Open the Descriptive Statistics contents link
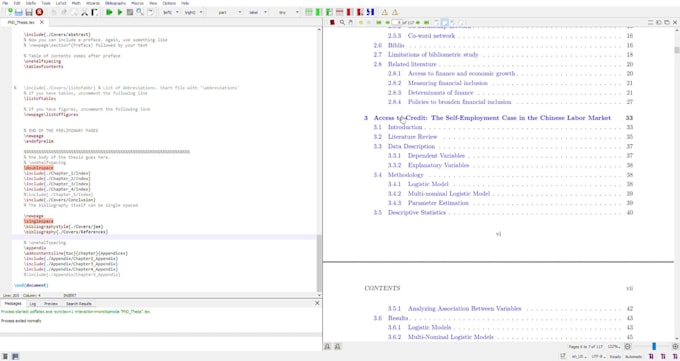Screen dimensions: 680x361 coord(417,213)
